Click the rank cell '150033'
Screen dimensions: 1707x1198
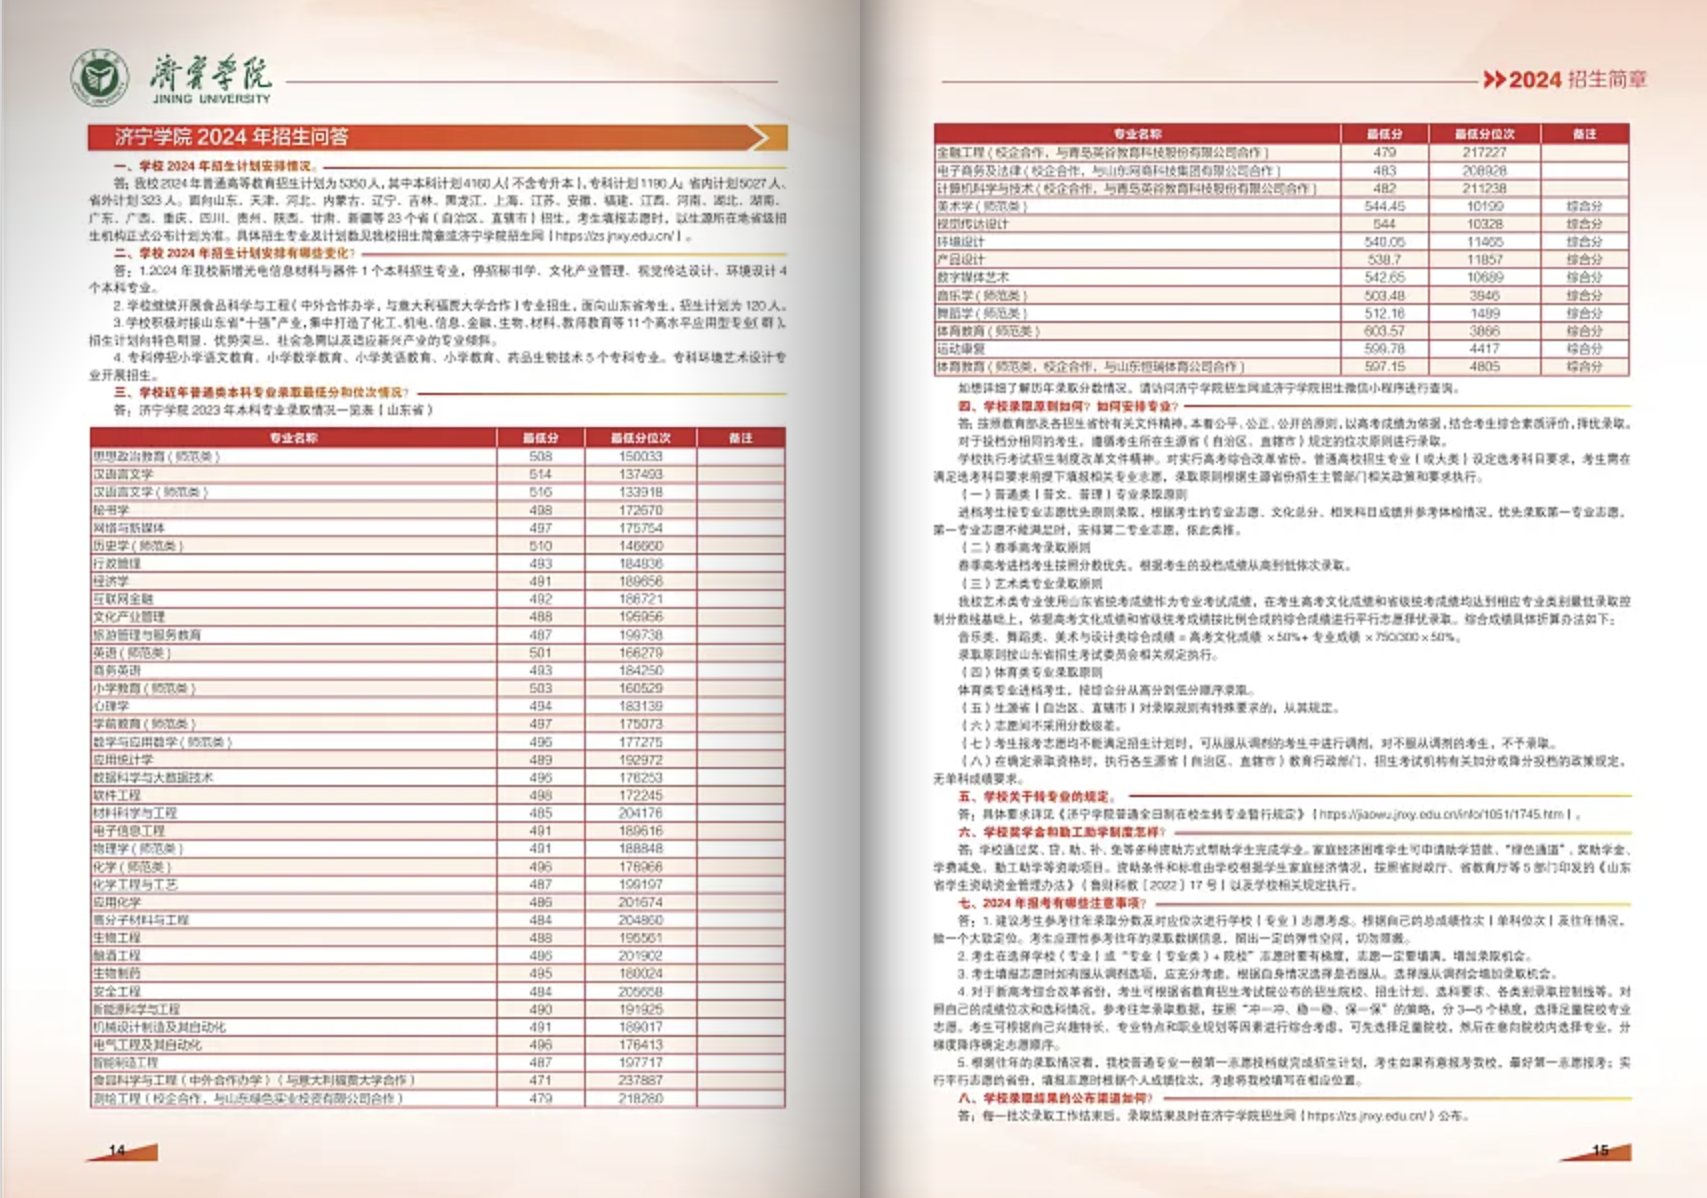coord(641,457)
